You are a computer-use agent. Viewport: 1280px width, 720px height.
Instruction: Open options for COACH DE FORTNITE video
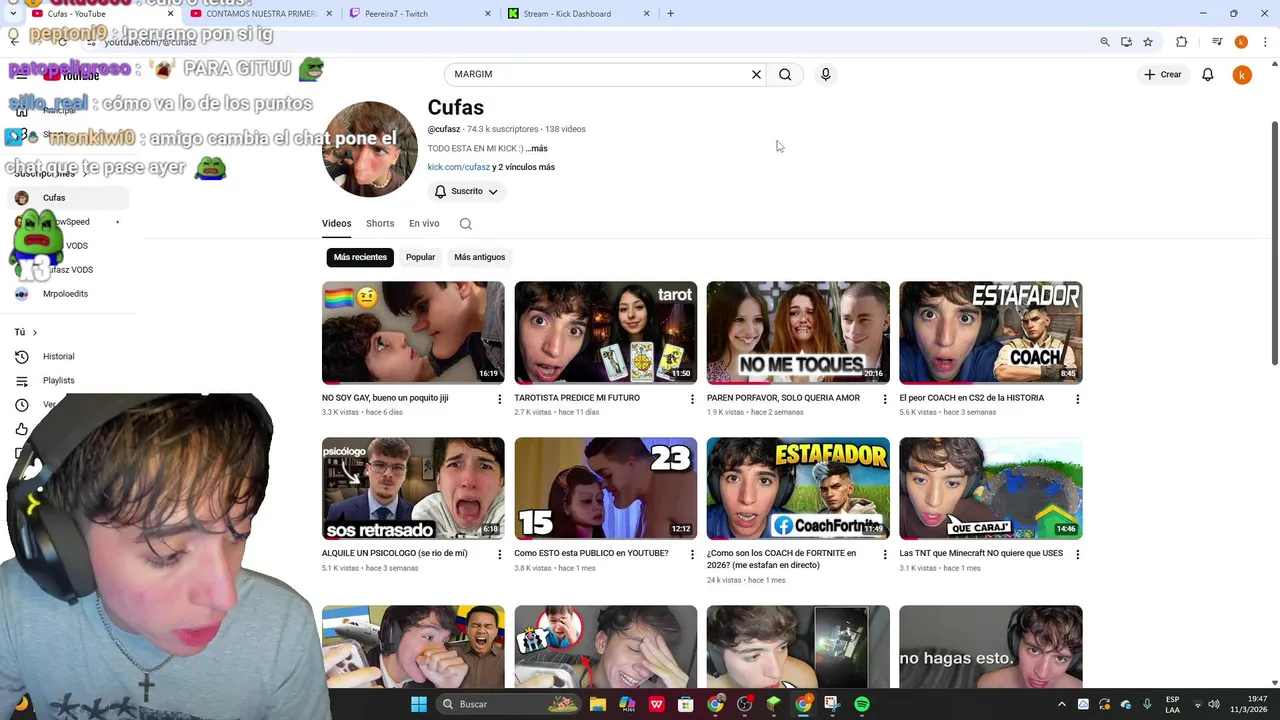click(x=884, y=555)
